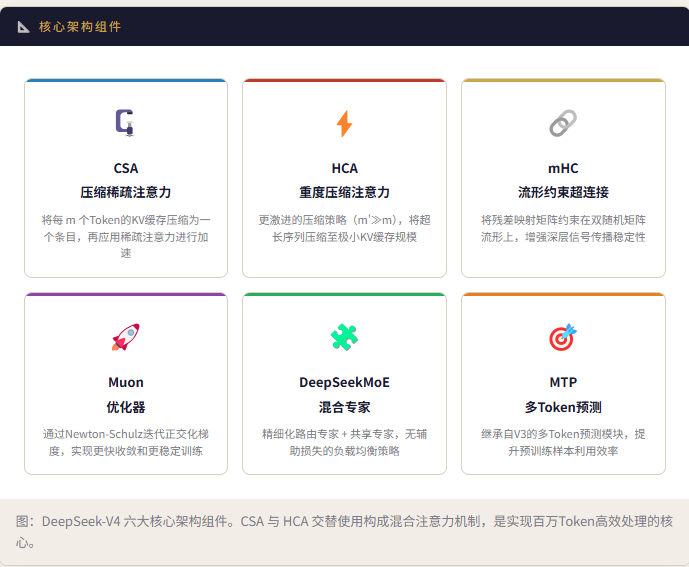Click the 流形约束超连接 subtitle
This screenshot has width=689, height=567.
tap(563, 192)
